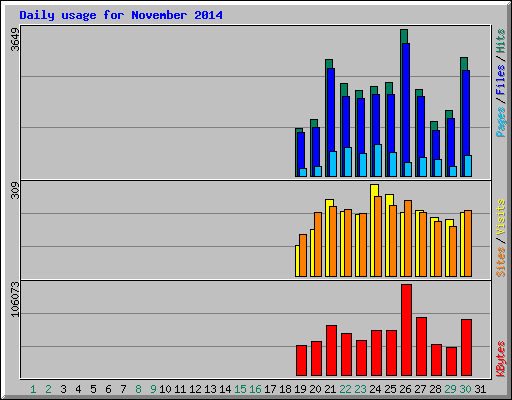Click day 29 on the x-axis
The width and height of the screenshot is (512, 400).
[450, 389]
